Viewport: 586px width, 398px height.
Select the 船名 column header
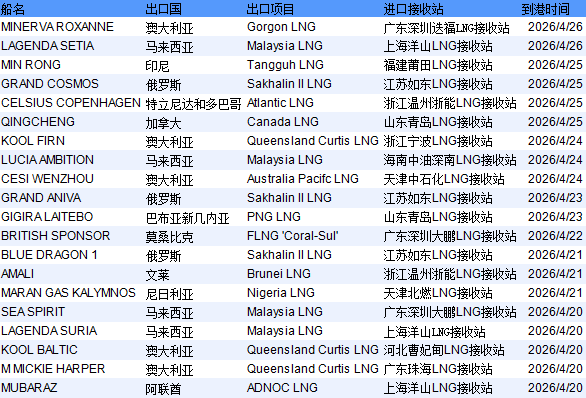(13, 9)
